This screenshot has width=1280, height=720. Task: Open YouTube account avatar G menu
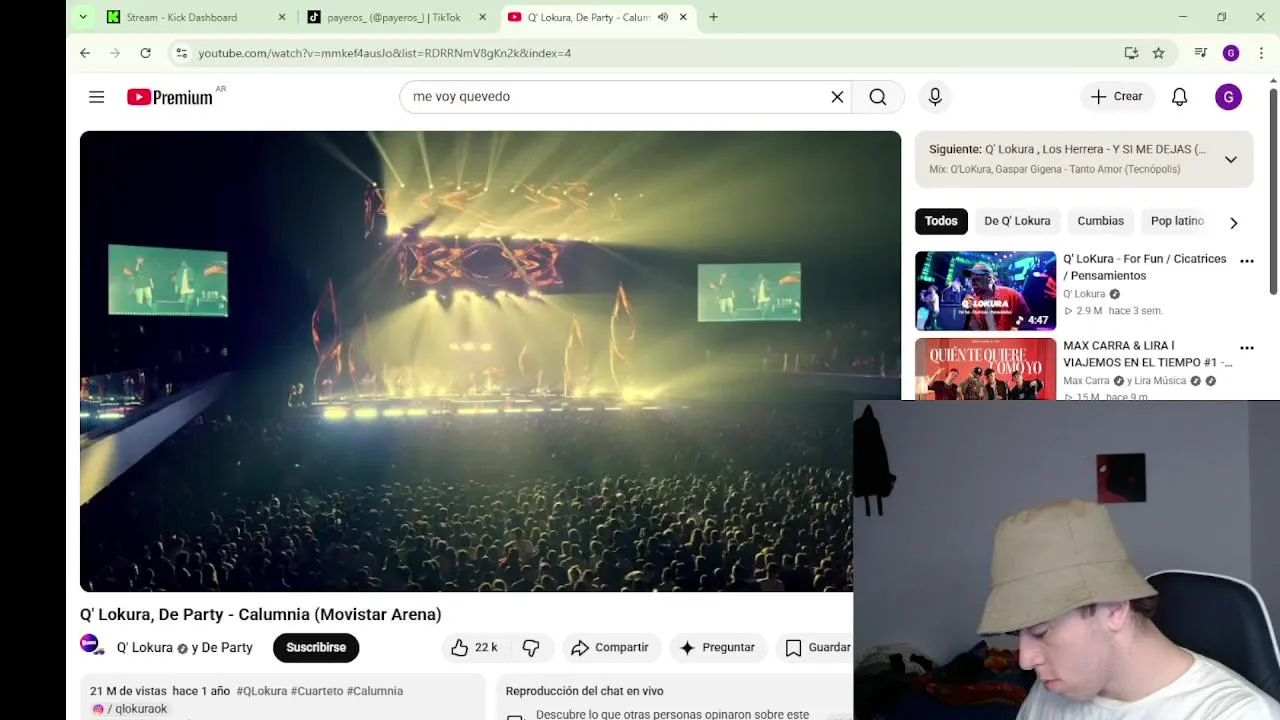click(1228, 97)
